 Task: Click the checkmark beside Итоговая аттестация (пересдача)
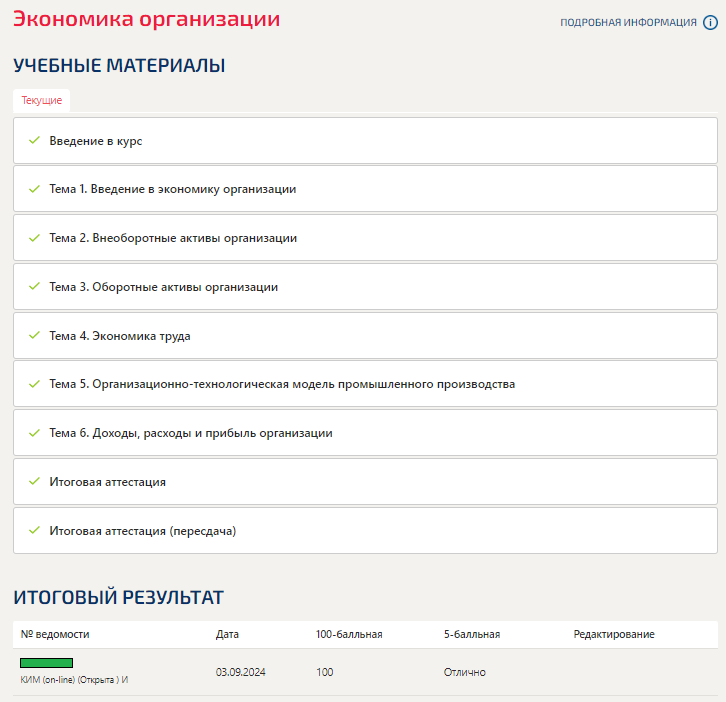[x=34, y=530]
